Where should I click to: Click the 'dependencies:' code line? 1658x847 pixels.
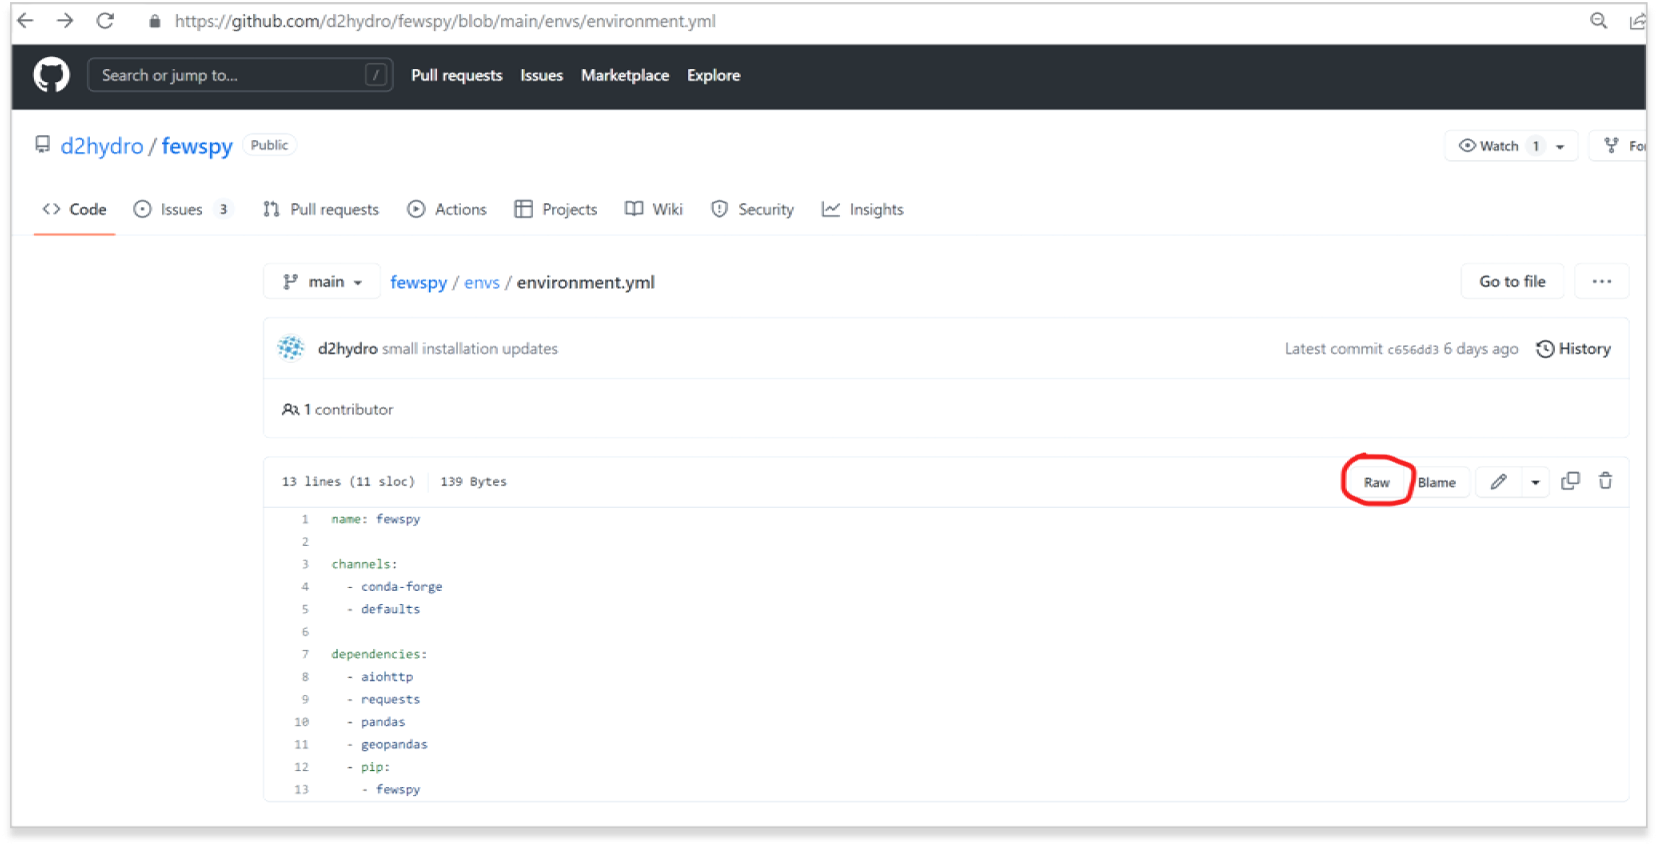click(x=379, y=654)
